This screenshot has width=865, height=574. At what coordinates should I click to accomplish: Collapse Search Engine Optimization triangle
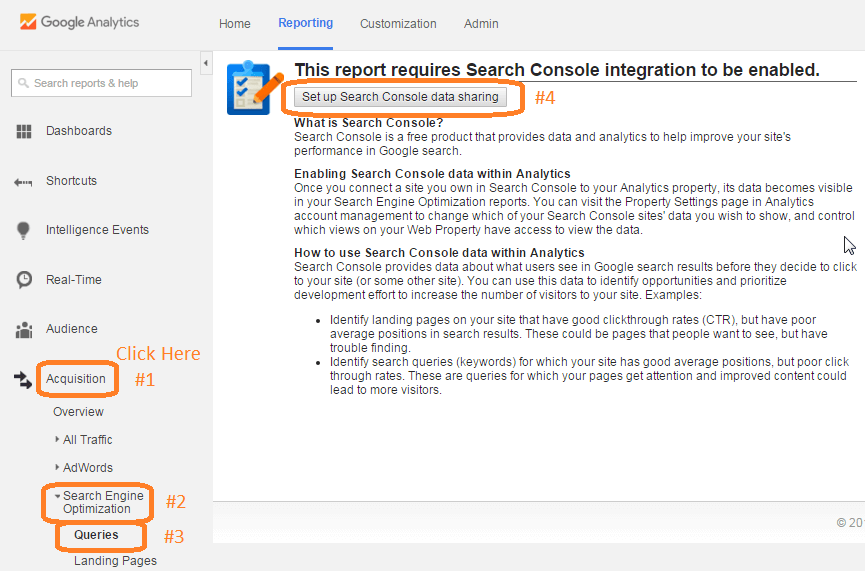pyautogui.click(x=57, y=496)
